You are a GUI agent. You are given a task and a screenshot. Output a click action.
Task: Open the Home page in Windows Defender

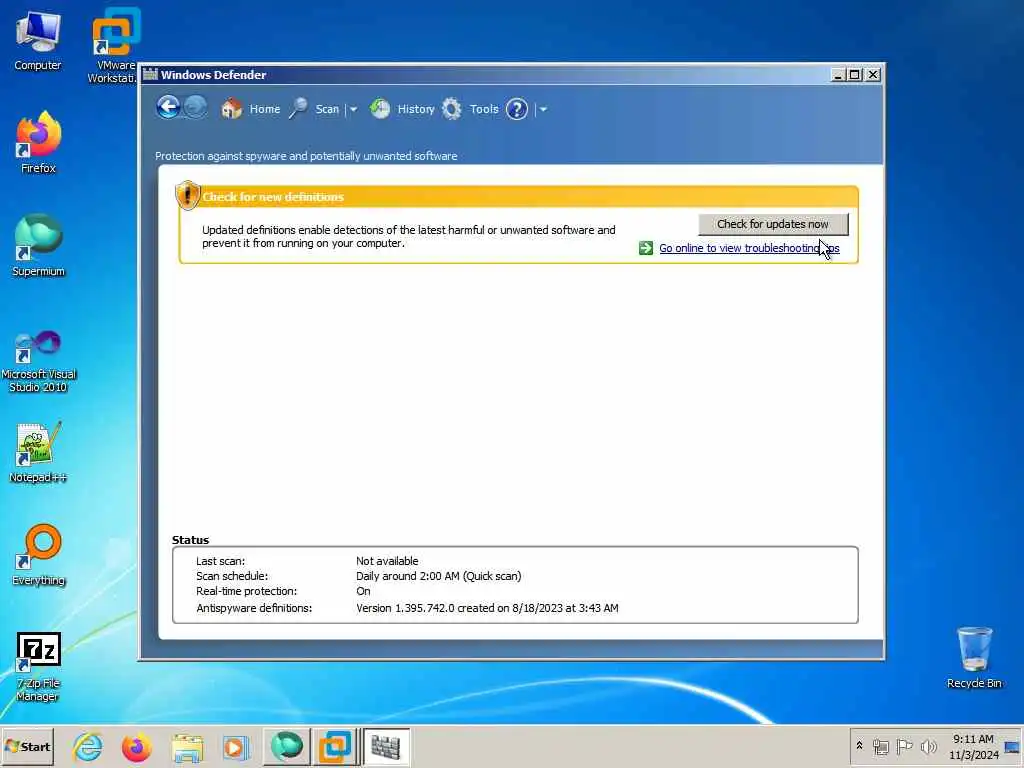(251, 109)
